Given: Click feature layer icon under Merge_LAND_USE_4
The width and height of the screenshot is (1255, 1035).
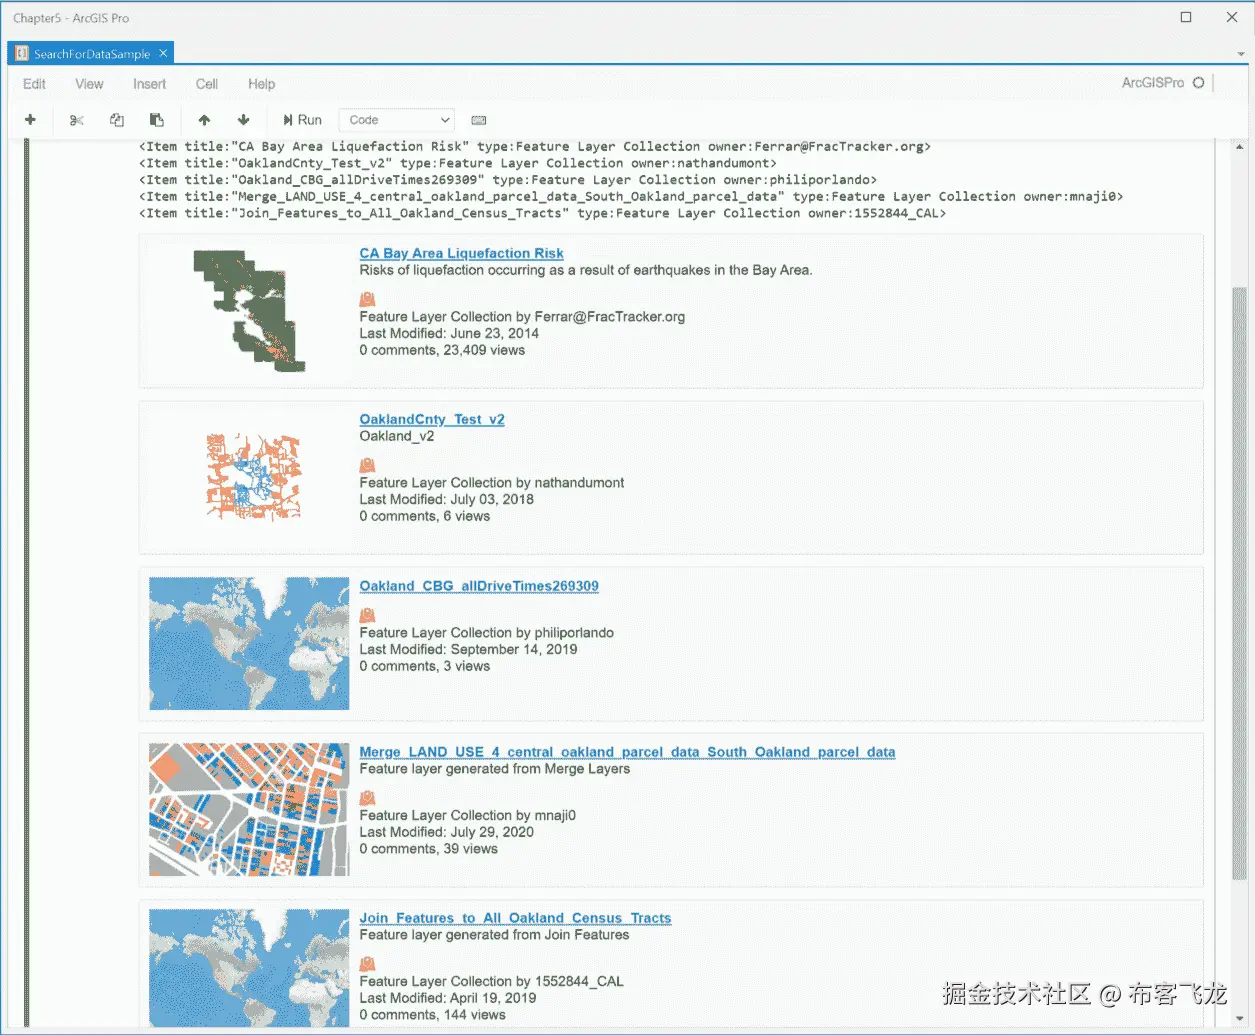Looking at the screenshot, I should (x=367, y=798).
